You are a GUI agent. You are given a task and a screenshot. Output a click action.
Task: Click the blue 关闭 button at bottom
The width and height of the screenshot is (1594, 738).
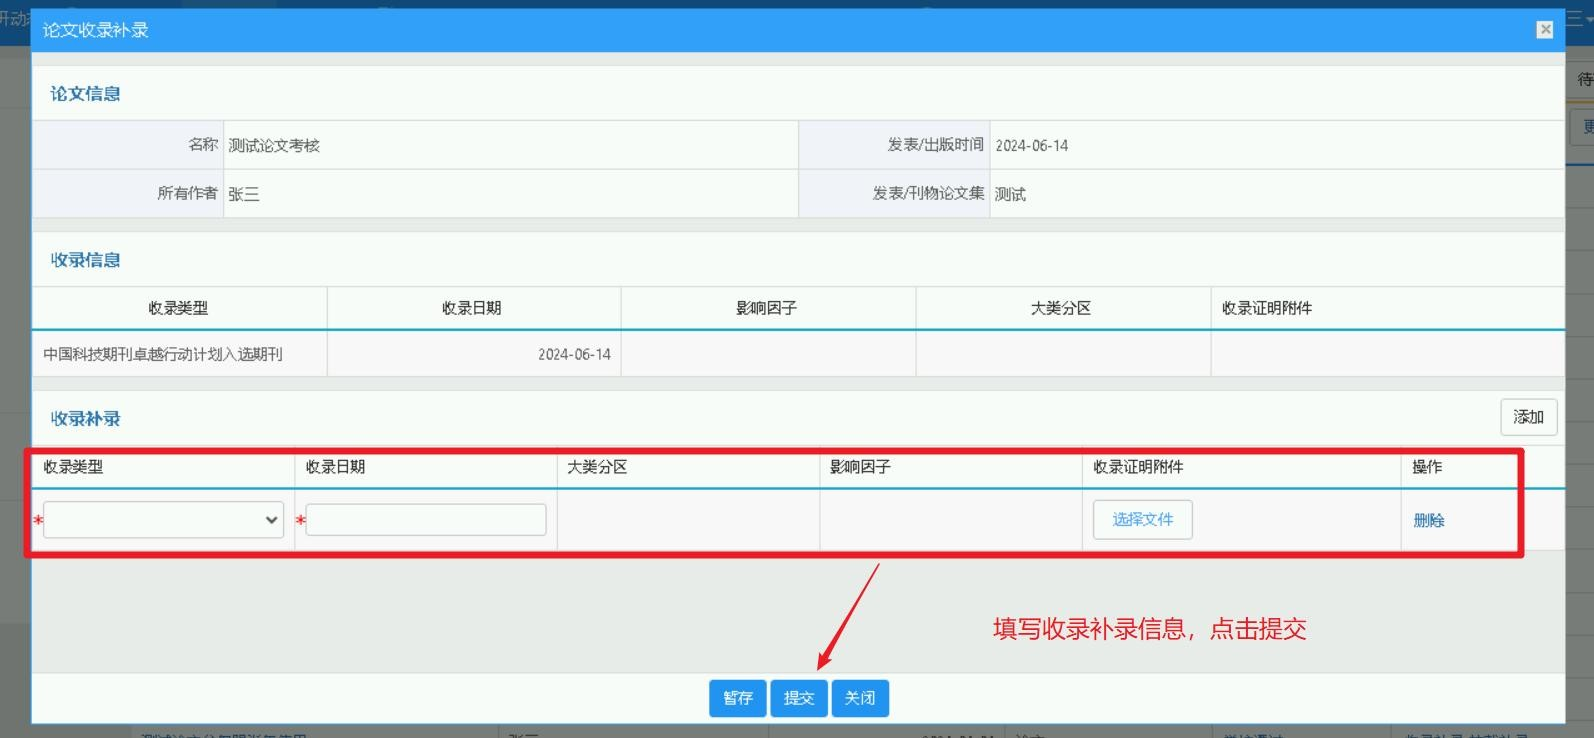click(x=860, y=698)
